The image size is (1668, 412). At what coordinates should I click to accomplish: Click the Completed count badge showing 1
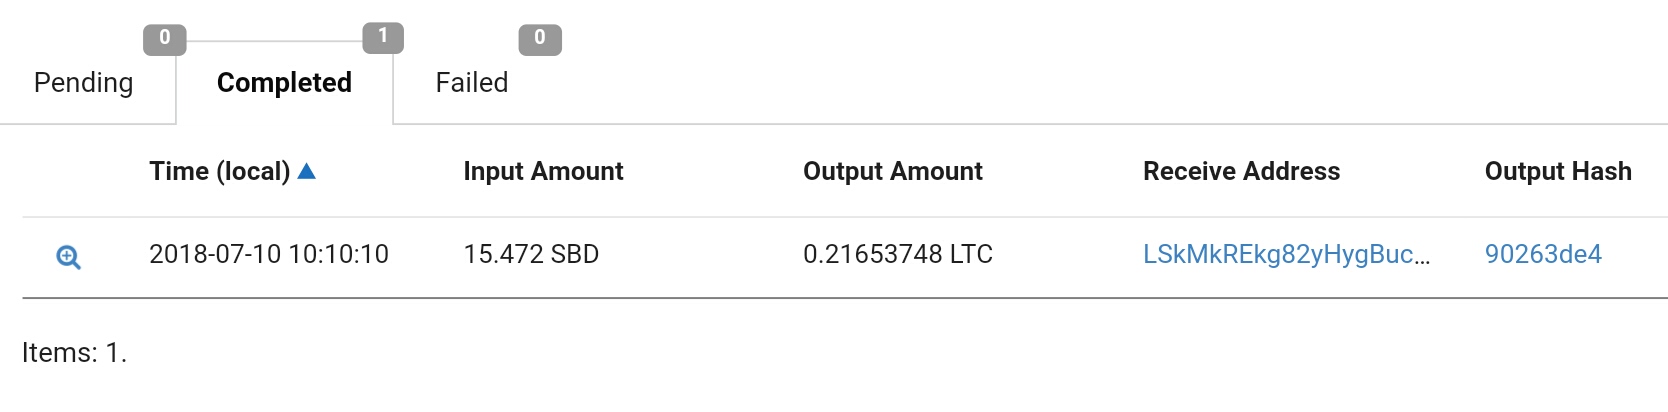383,37
